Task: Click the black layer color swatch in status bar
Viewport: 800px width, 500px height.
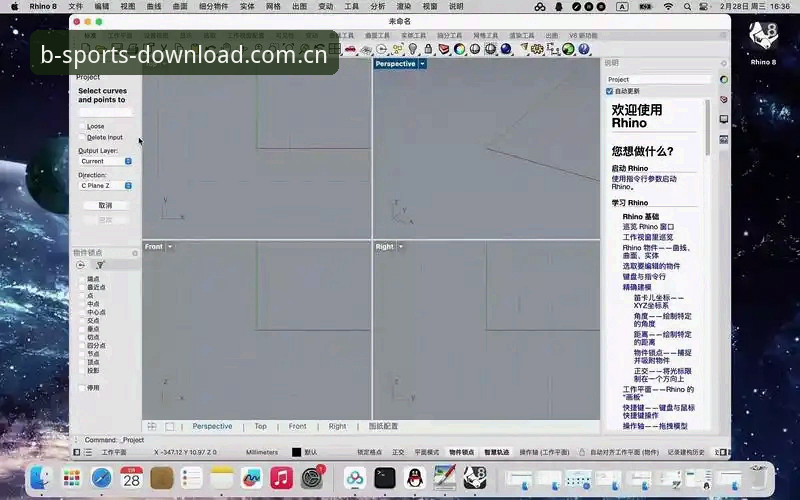Action: coord(296,452)
